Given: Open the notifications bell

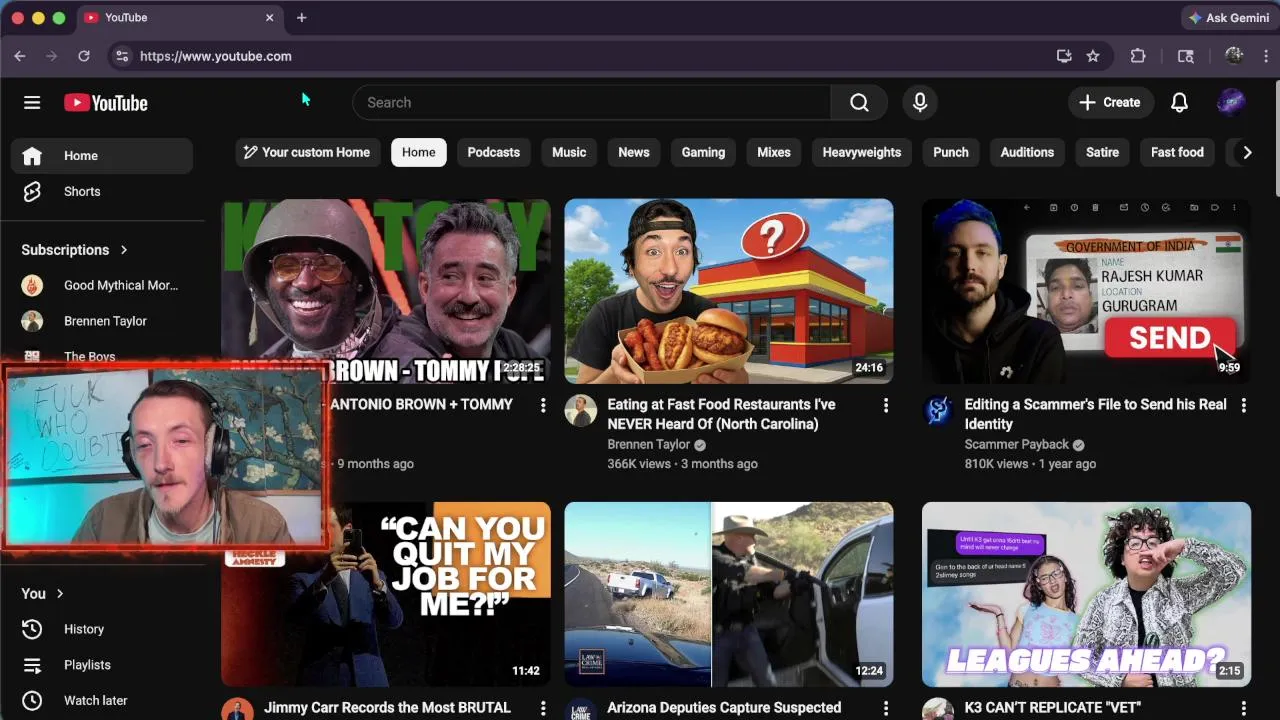Looking at the screenshot, I should [1180, 102].
